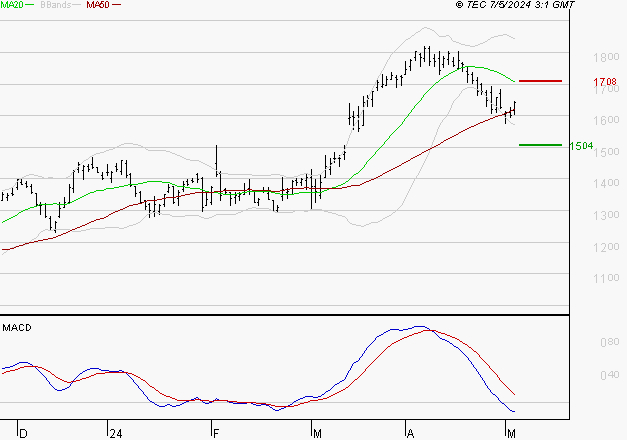Viewport: 627px width, 440px height.
Task: Click the MA50 legend label
Action: 98,5
